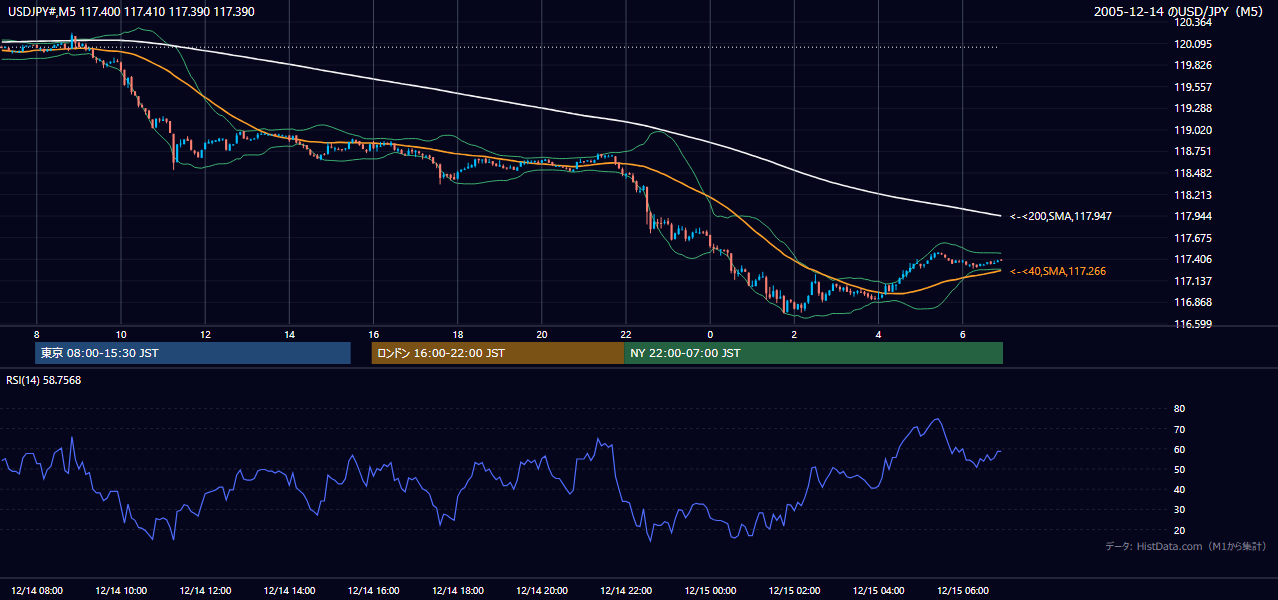The height and width of the screenshot is (600, 1278).
Task: Click the bottom time label 12/15 06:00
Action: pyautogui.click(x=963, y=591)
